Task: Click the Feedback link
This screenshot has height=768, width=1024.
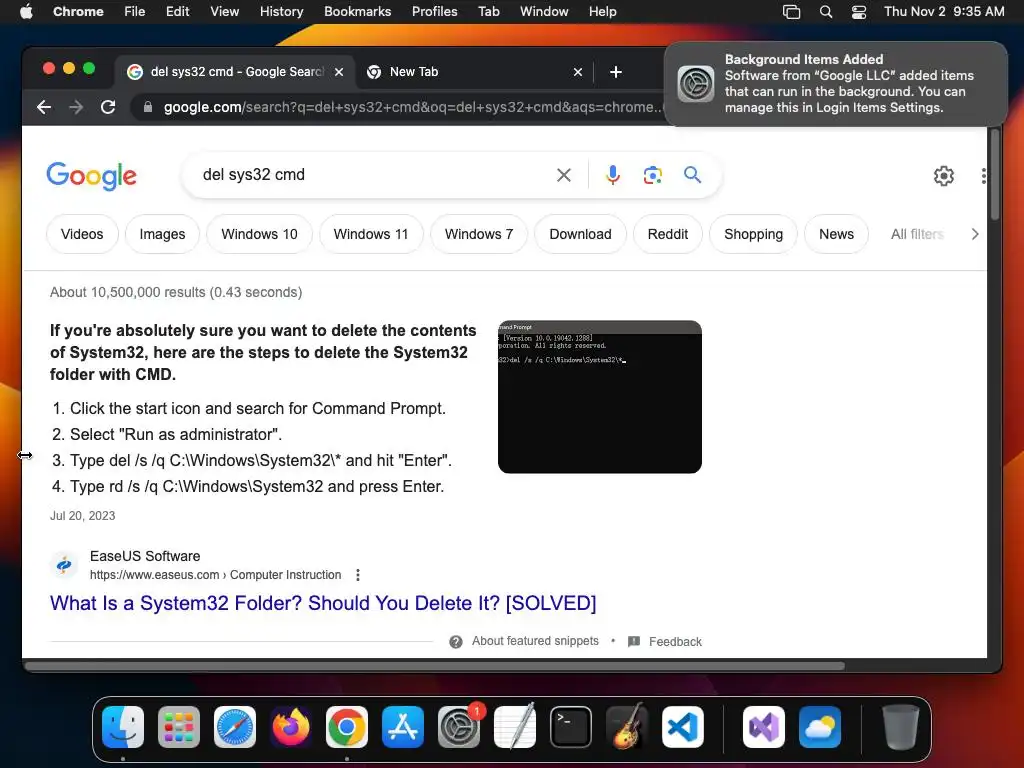Action: pos(675,642)
